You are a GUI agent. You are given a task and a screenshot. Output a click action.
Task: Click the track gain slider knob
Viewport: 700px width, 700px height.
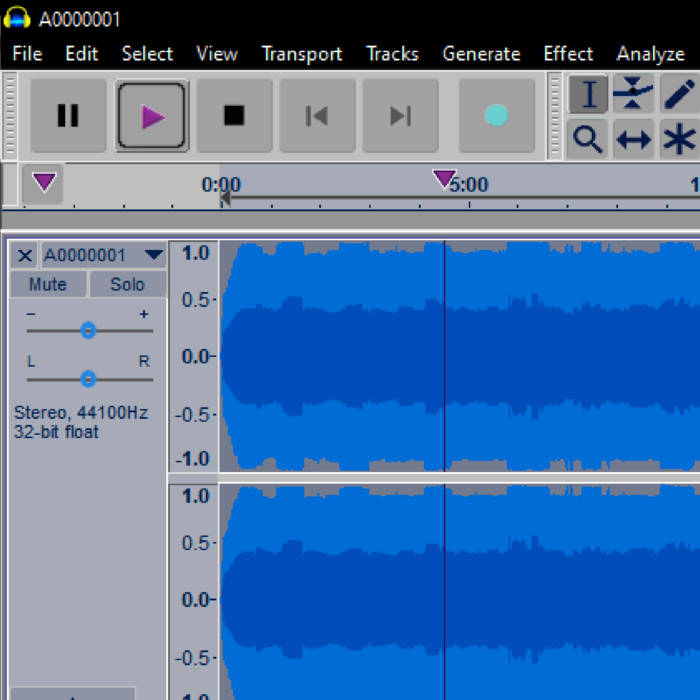[88, 331]
